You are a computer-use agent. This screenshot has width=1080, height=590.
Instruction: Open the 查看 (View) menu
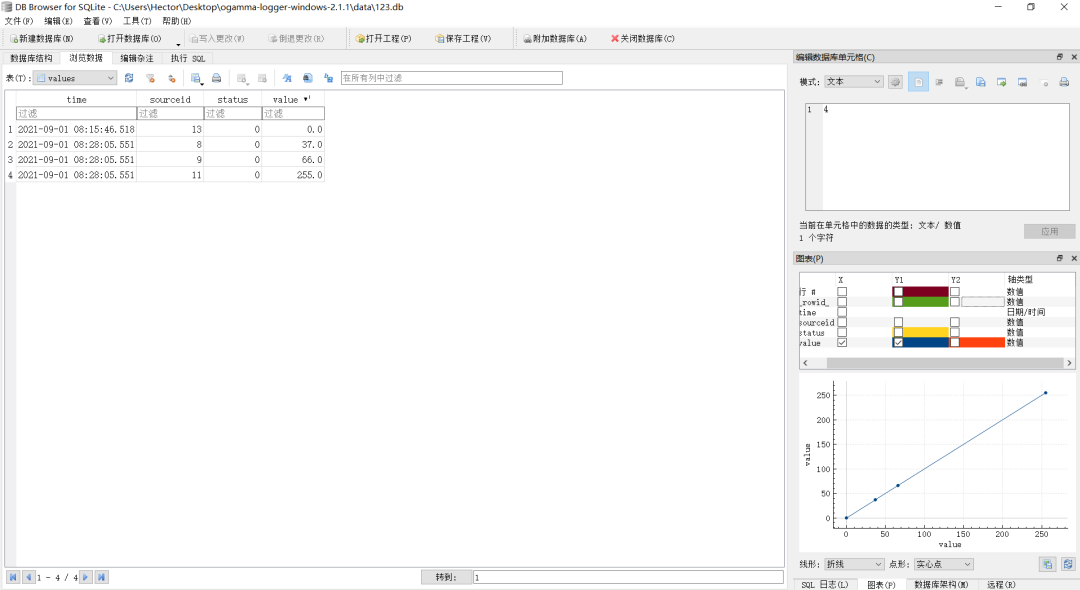click(x=97, y=21)
